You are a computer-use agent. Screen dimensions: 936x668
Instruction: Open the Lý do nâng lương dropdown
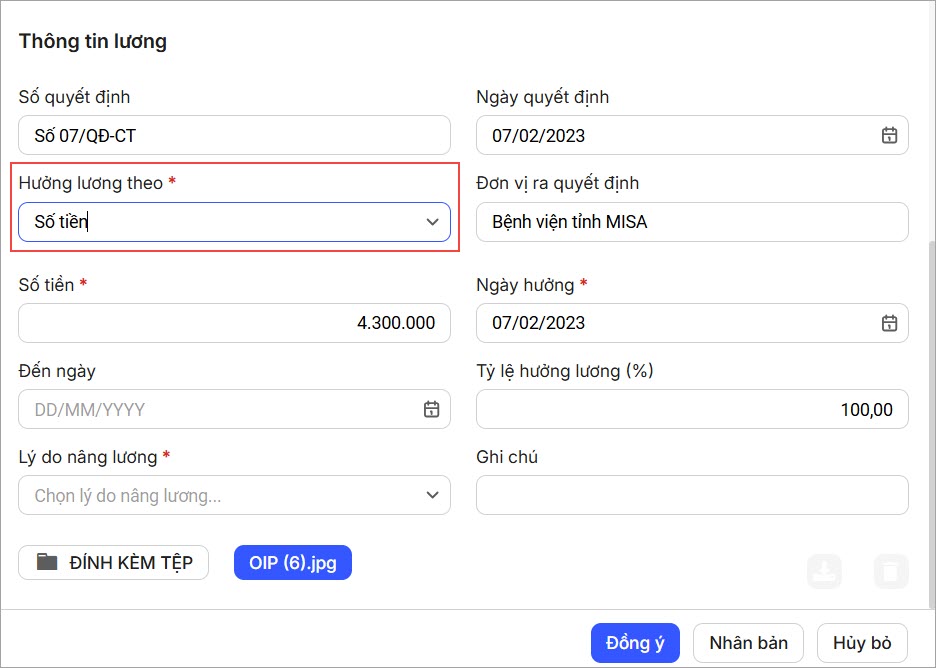click(x=432, y=495)
